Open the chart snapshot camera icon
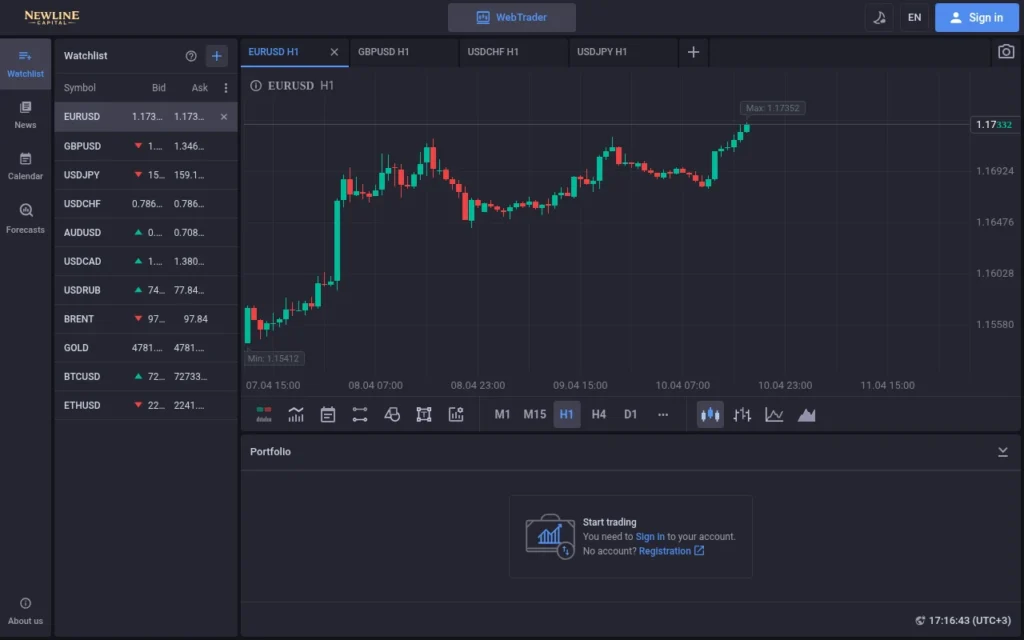The width and height of the screenshot is (1024, 640). click(1007, 51)
